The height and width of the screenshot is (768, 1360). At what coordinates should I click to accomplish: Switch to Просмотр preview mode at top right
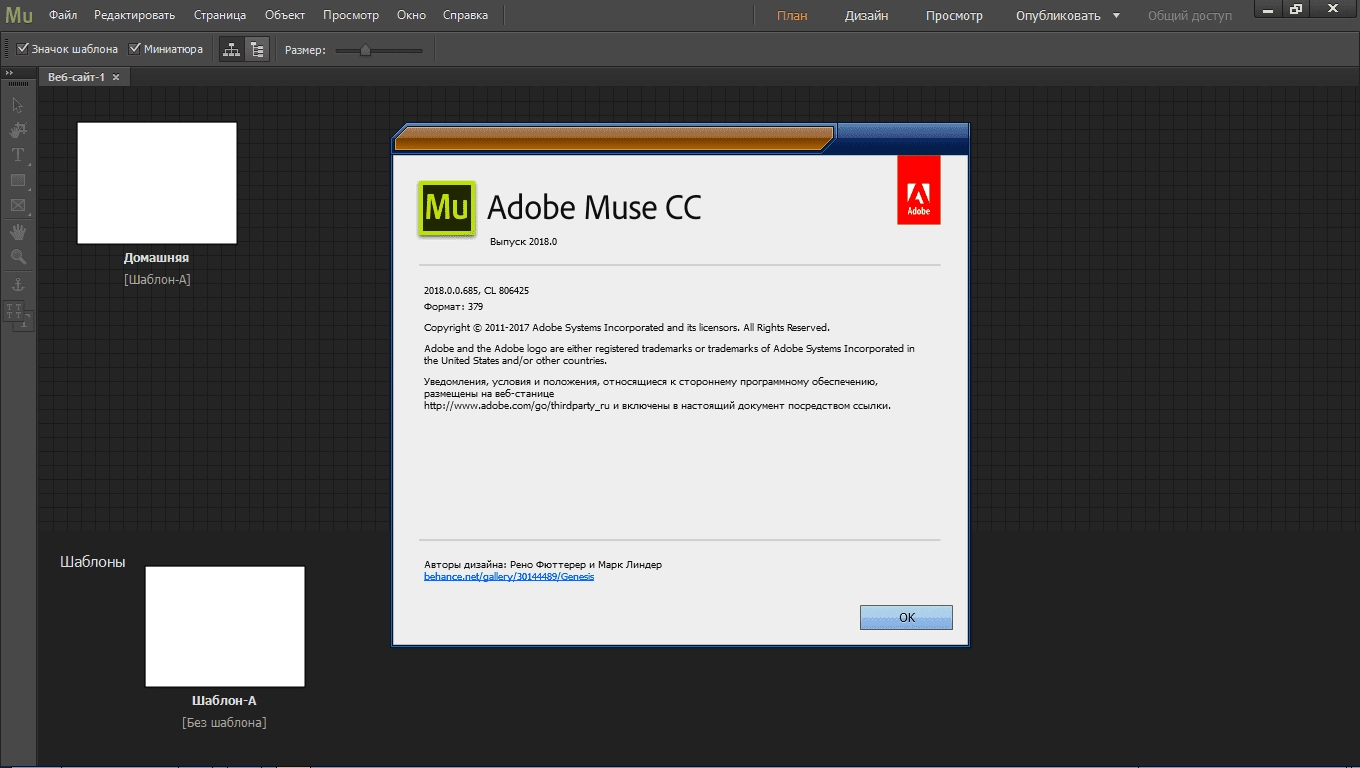coord(954,15)
